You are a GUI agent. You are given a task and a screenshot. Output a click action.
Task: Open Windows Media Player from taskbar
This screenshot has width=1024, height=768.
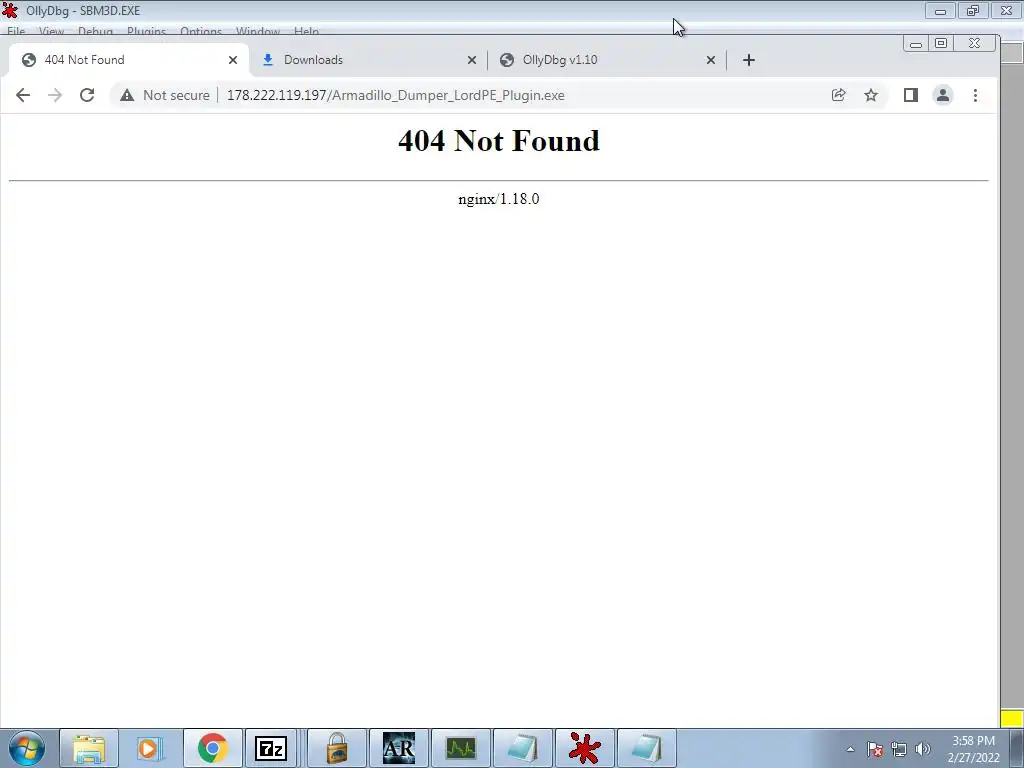point(150,748)
